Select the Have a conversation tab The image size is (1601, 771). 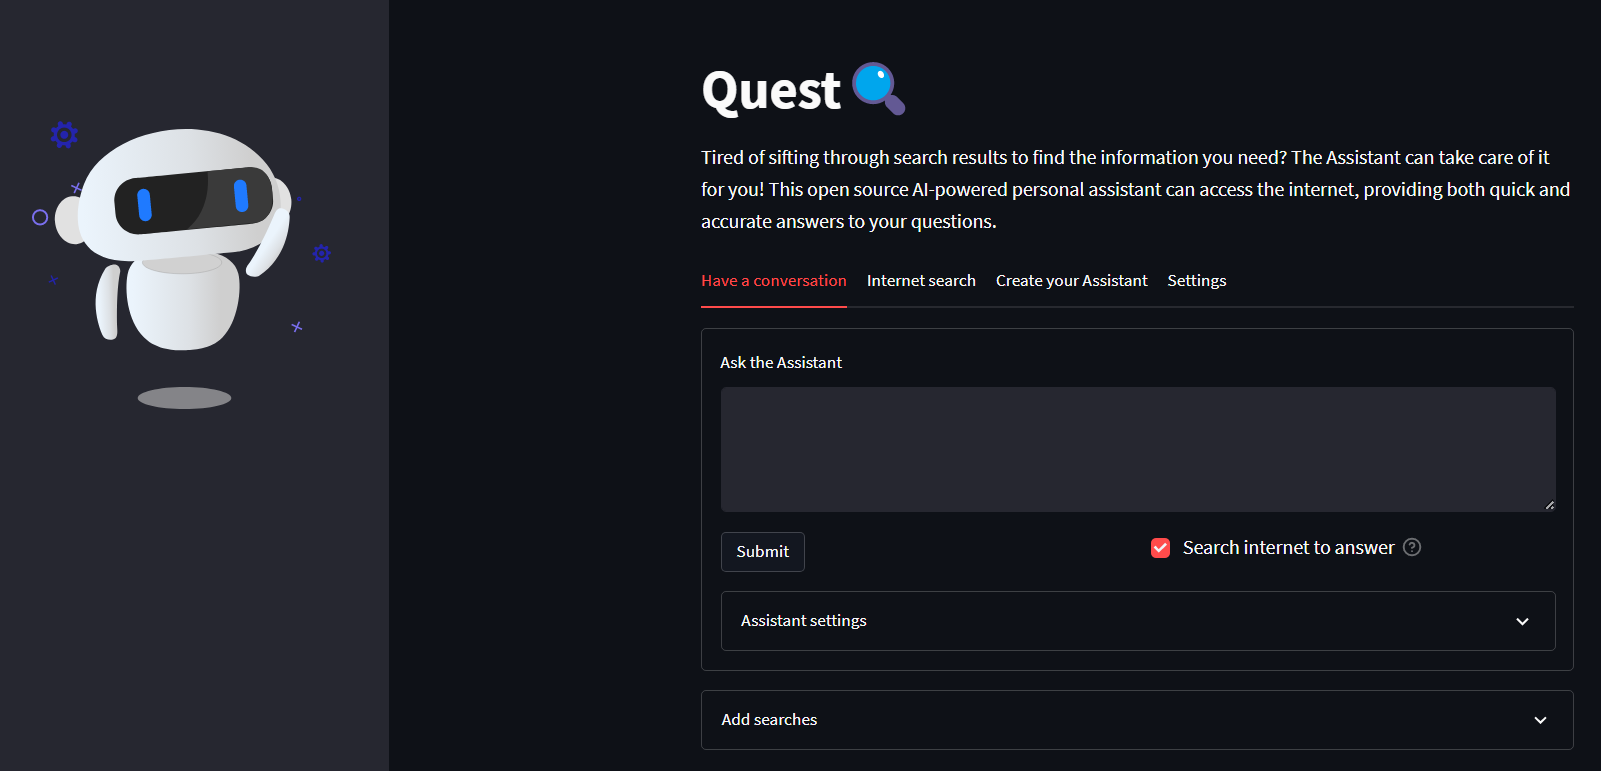pyautogui.click(x=774, y=281)
